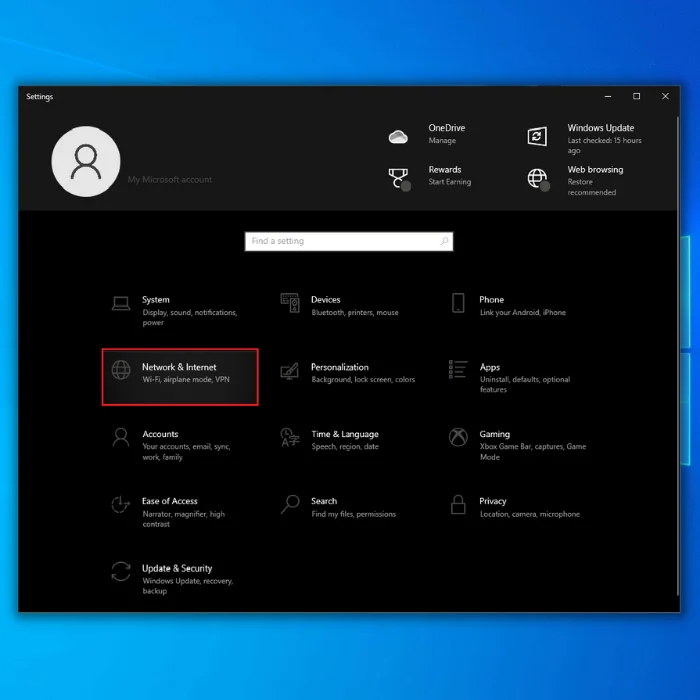
Task: Close the Settings window
Action: 665,96
